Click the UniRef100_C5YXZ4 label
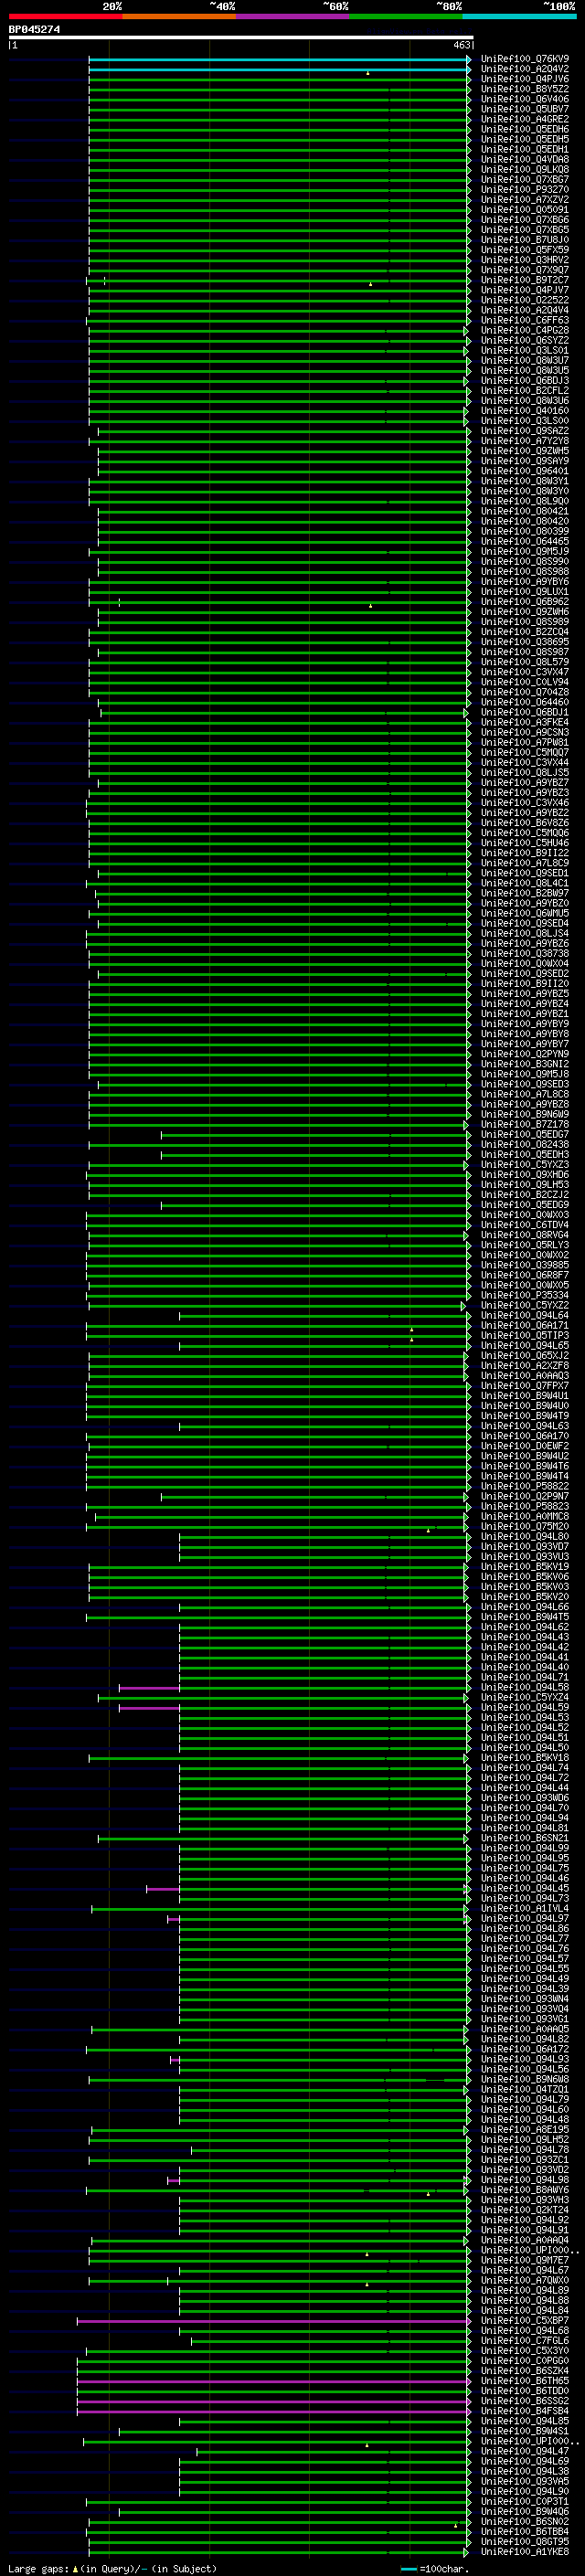The height and width of the screenshot is (2576, 585). [525, 1697]
